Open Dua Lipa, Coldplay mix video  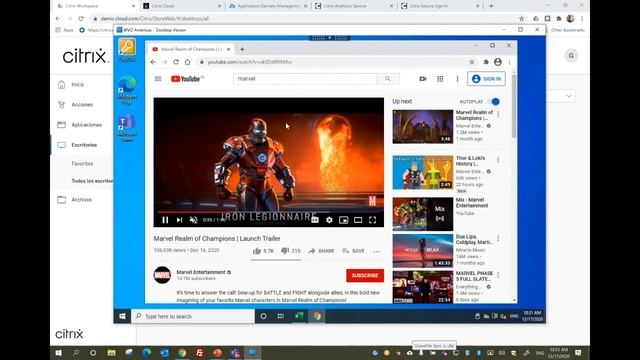coord(422,251)
